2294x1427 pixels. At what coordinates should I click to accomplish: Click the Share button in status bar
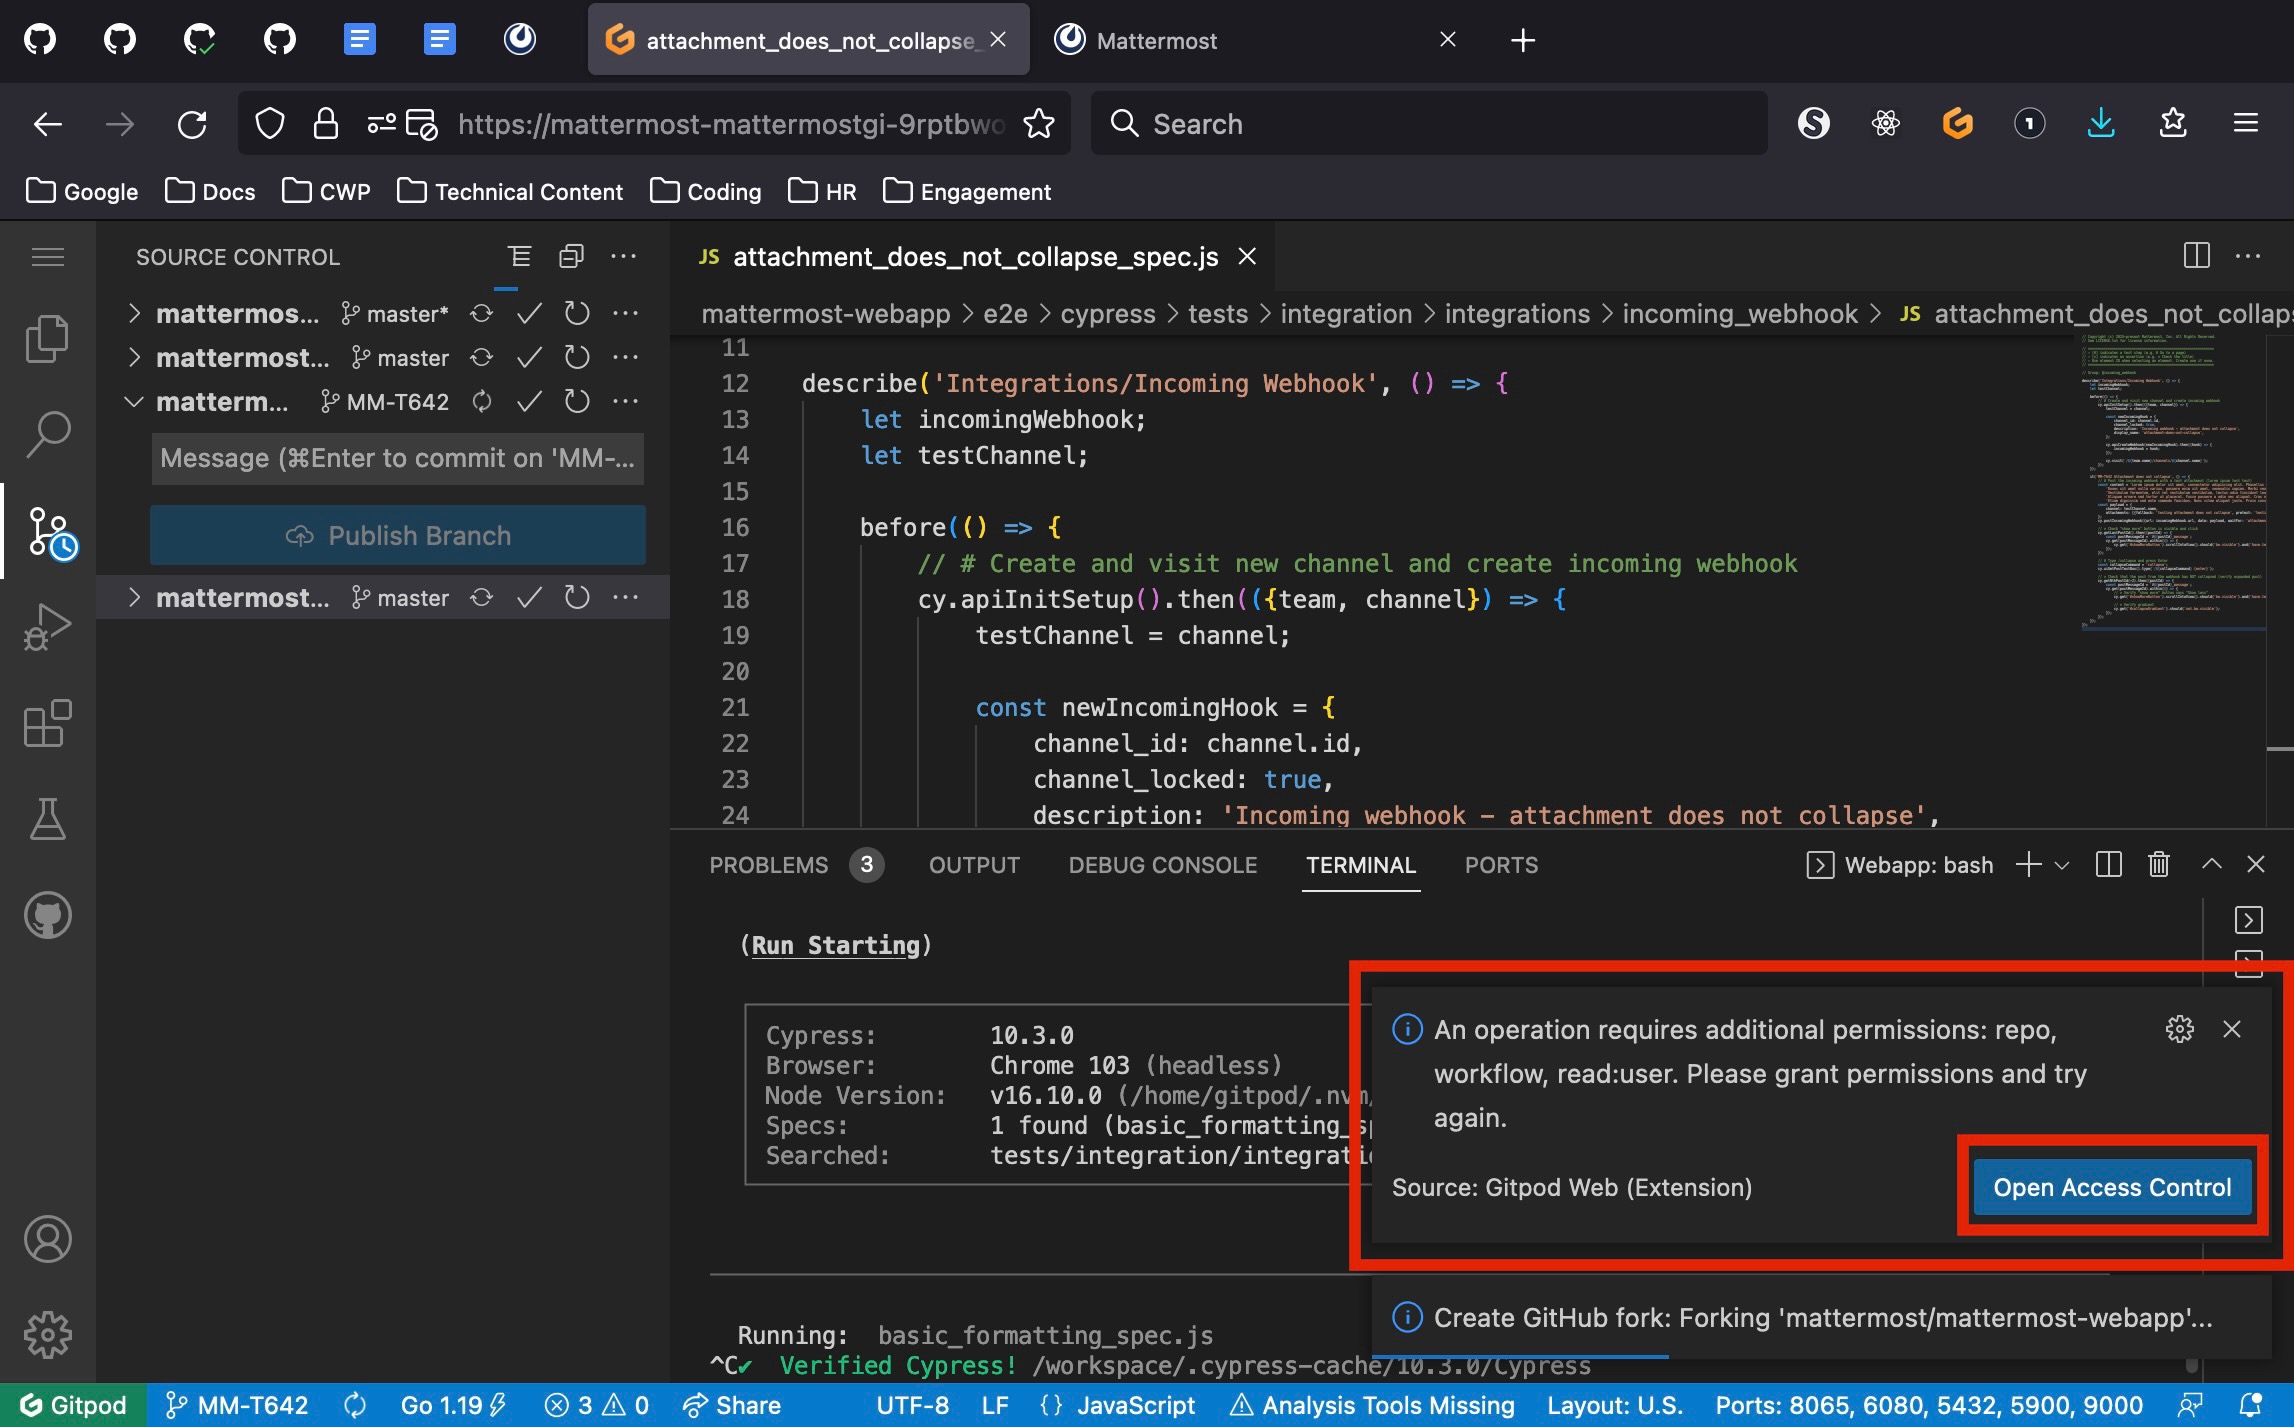click(732, 1405)
